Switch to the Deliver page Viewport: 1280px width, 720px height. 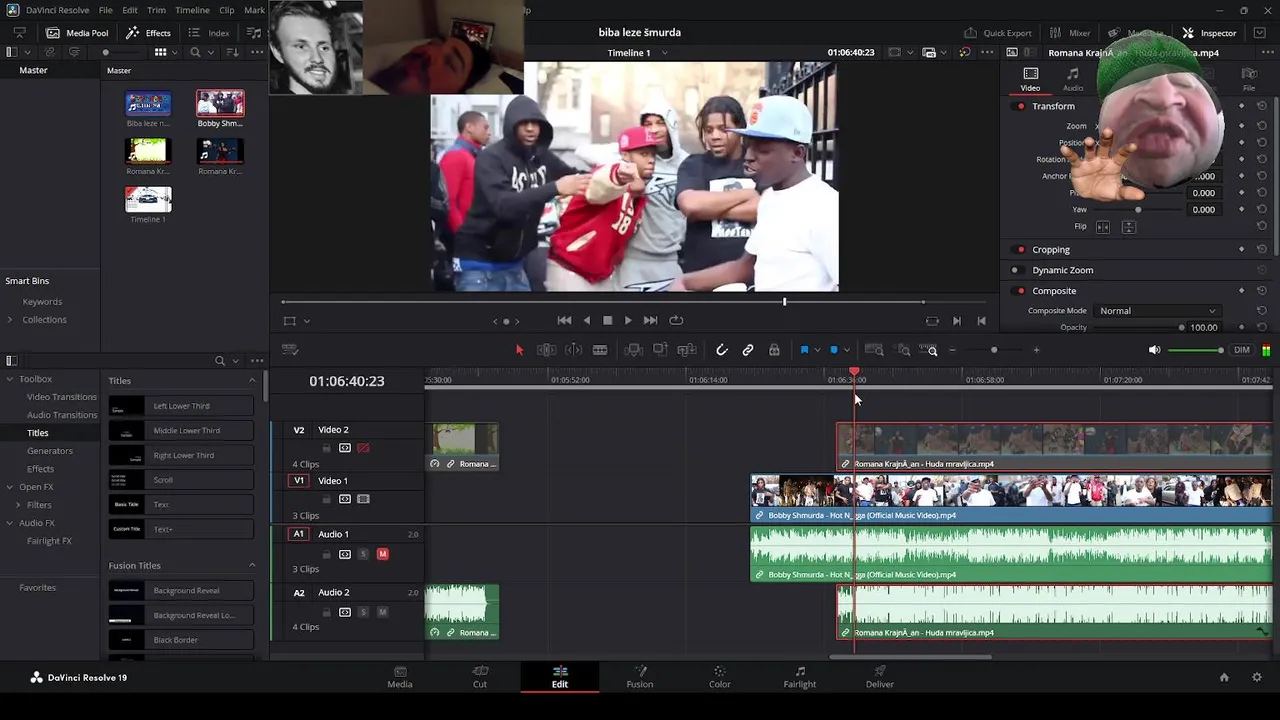point(879,677)
